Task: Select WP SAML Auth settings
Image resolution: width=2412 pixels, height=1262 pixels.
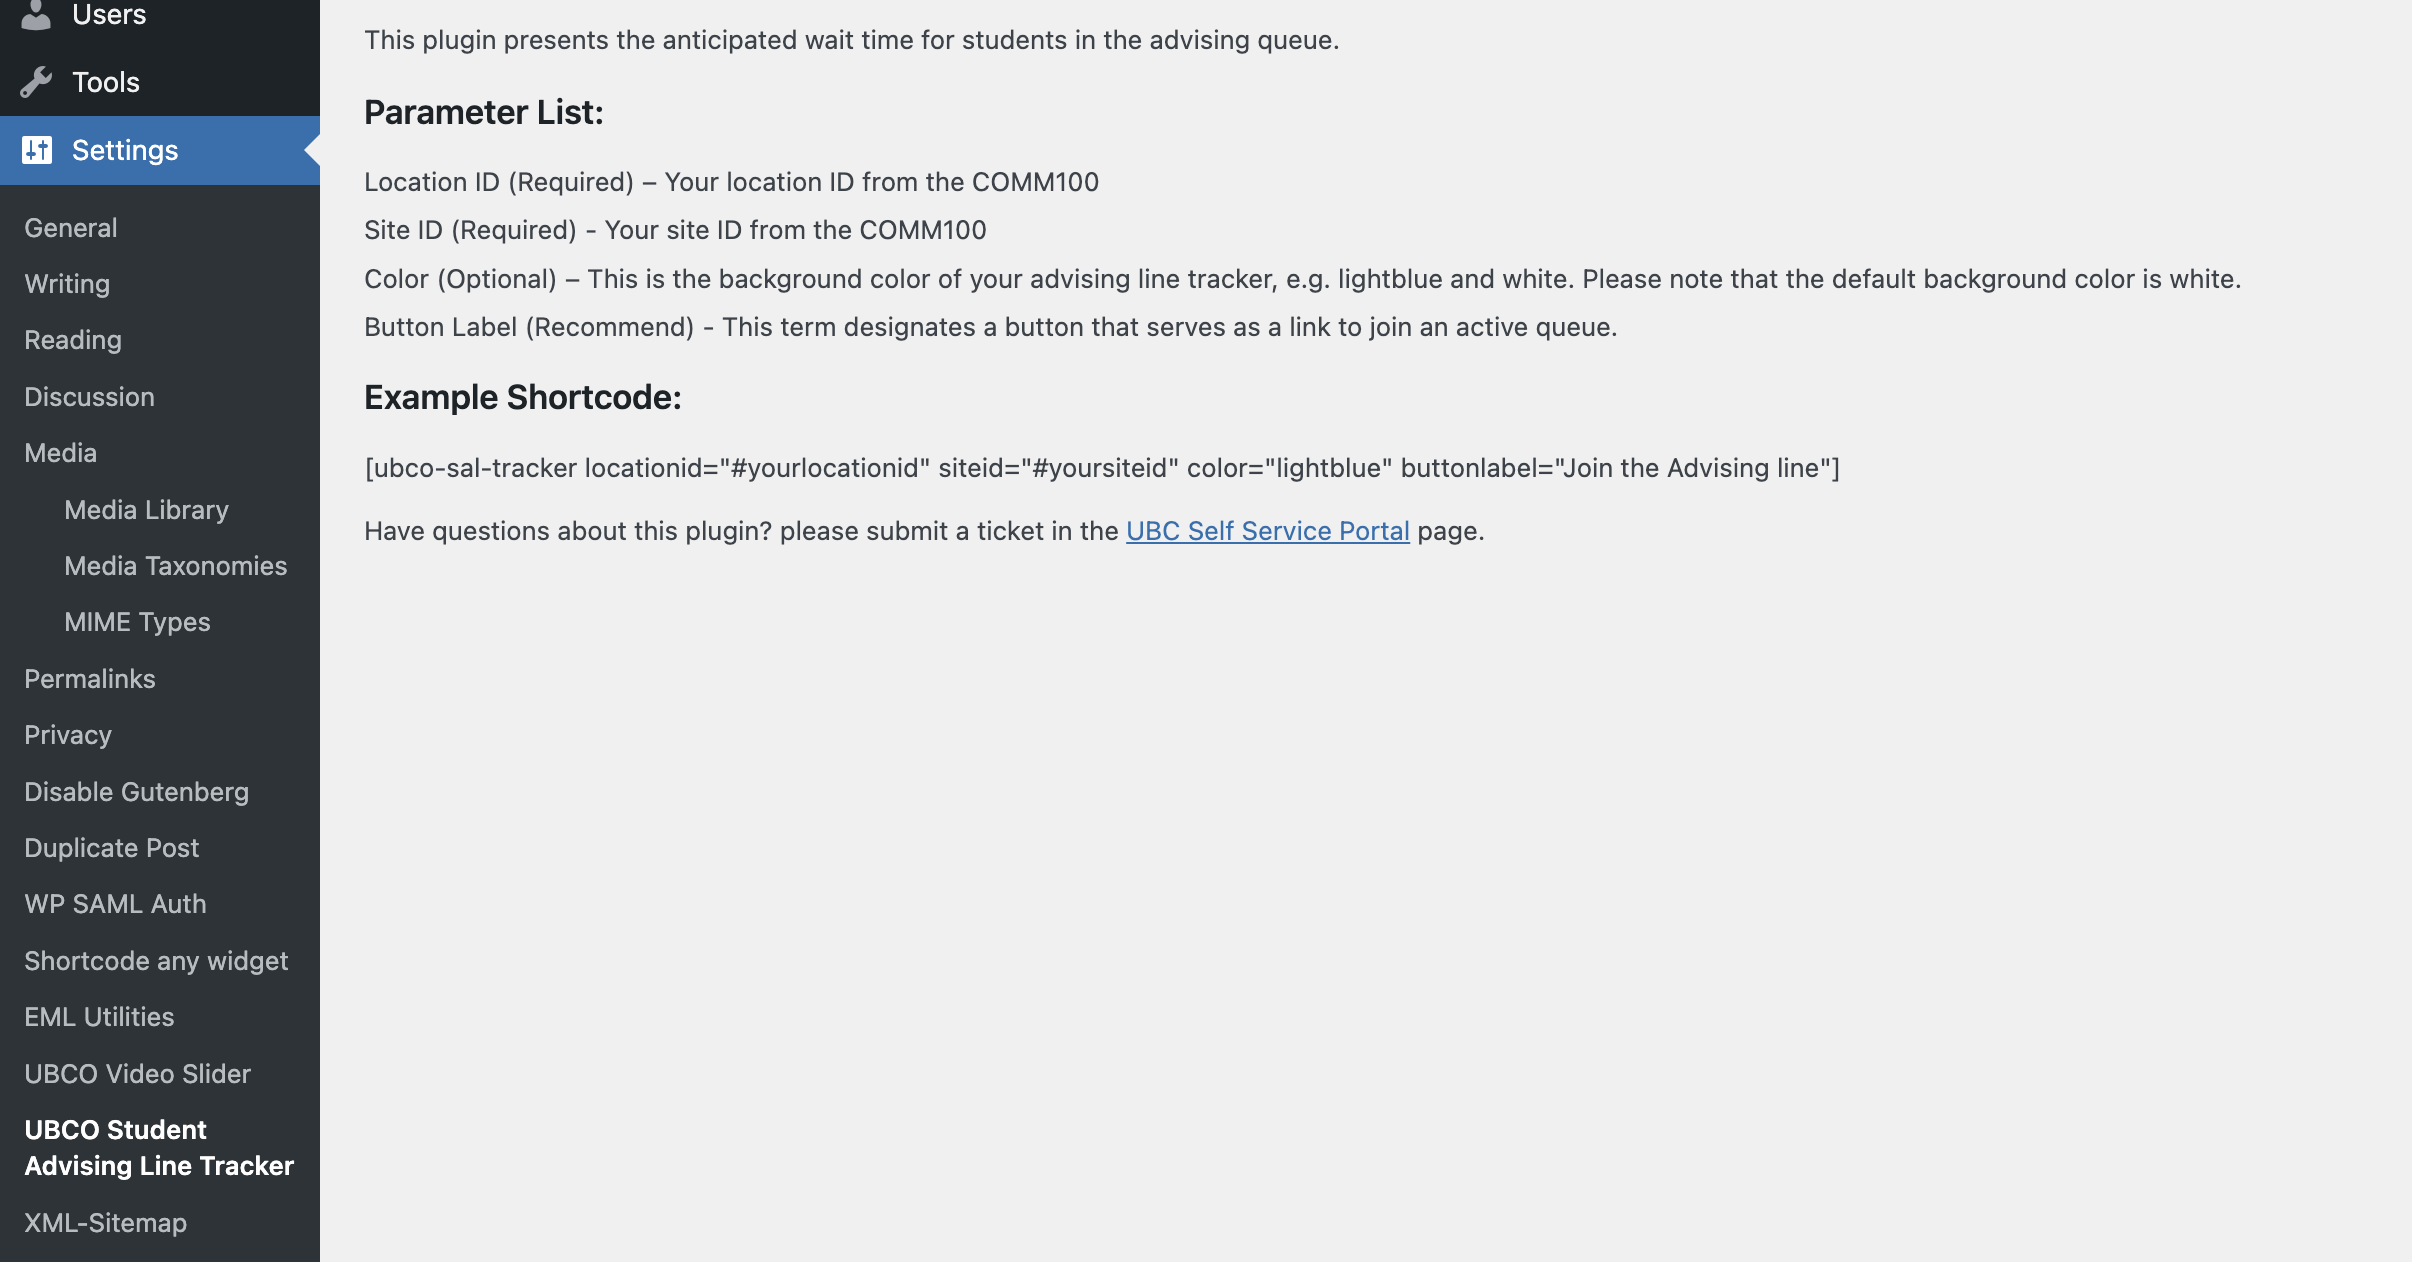Action: [115, 904]
